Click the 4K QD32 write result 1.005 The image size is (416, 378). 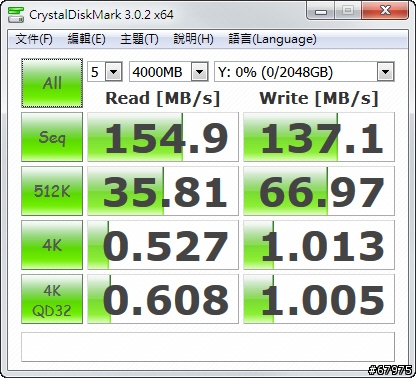point(319,299)
